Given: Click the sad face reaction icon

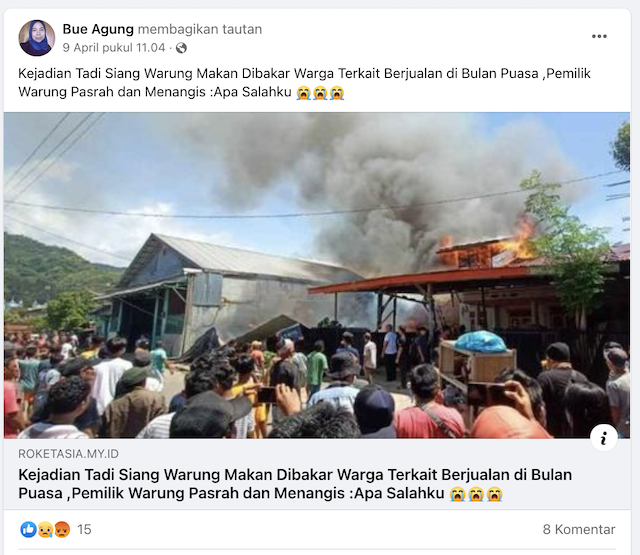Looking at the screenshot, I should click(x=45, y=530).
